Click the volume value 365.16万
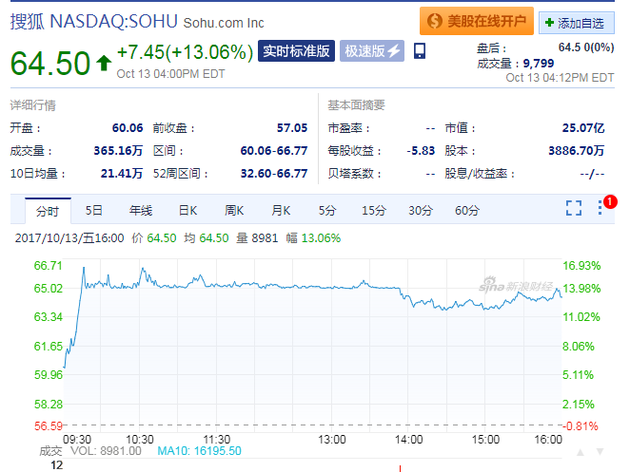Image resolution: width=630 pixels, height=472 pixels. pyautogui.click(x=118, y=151)
